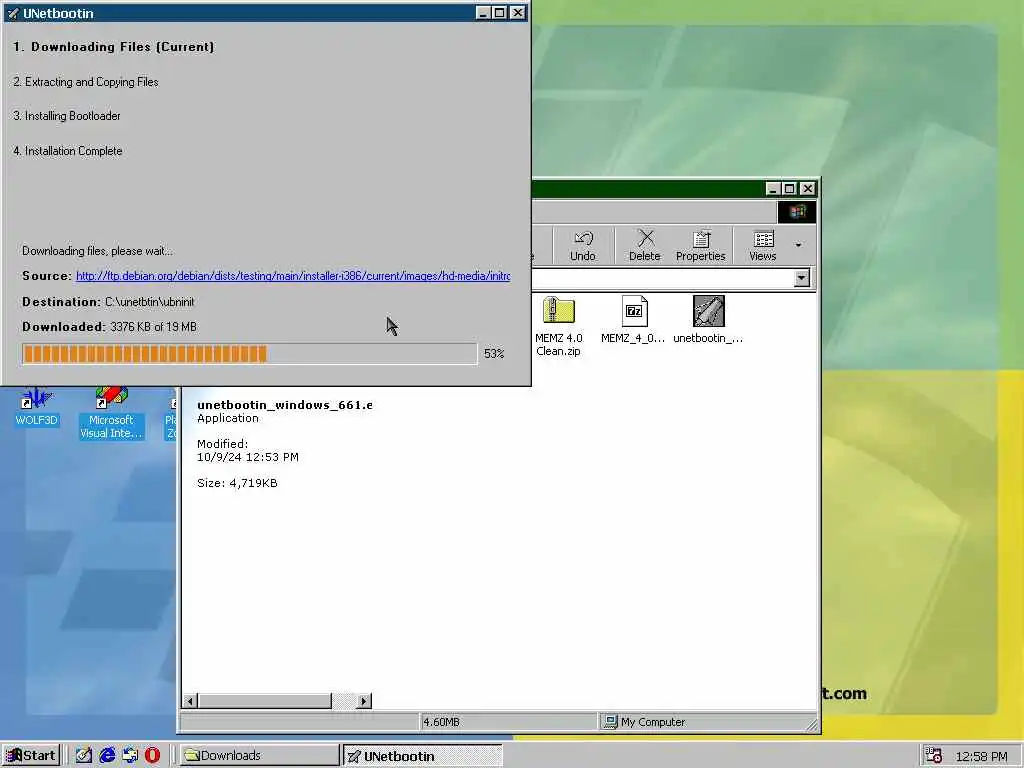Click the 12:58 PM system clock
This screenshot has width=1024, height=768.
click(x=981, y=756)
